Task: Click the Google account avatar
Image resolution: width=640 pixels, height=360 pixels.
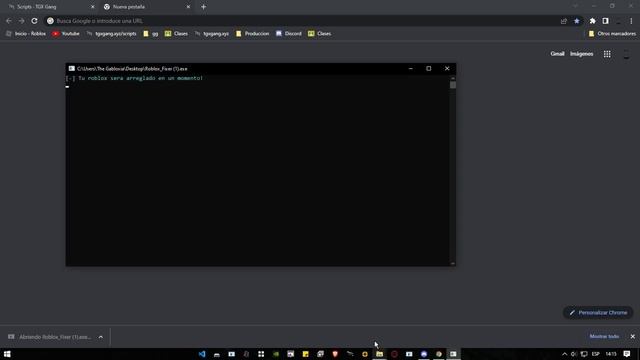Action: (627, 54)
